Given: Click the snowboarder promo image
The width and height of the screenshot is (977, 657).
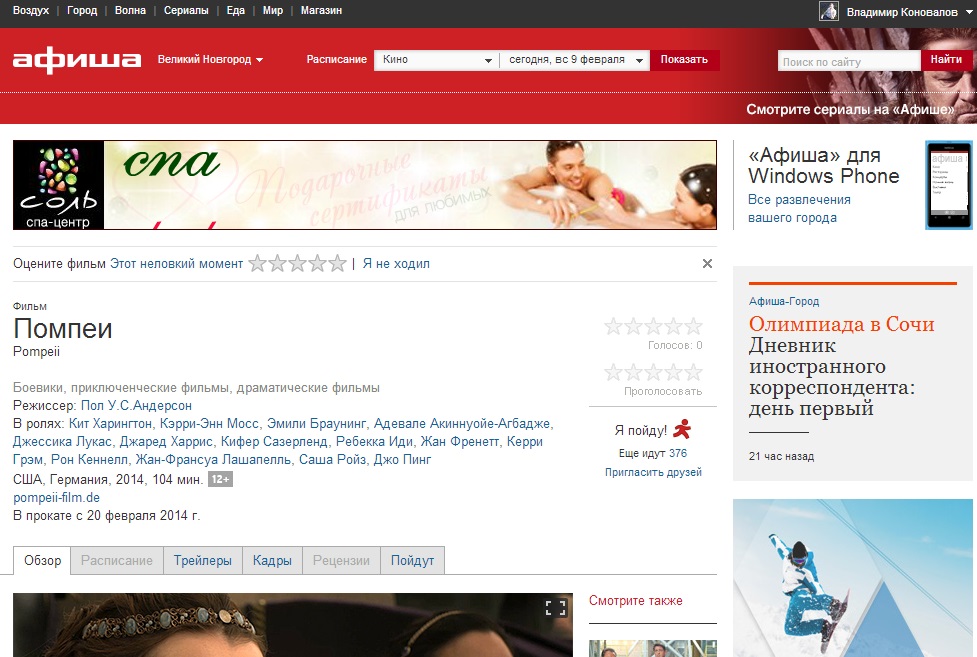Looking at the screenshot, I should click(852, 578).
